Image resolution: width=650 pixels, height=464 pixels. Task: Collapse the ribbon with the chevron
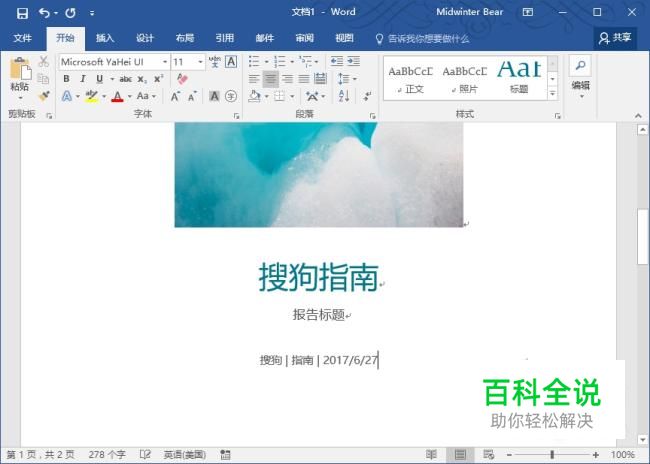pyautogui.click(x=638, y=116)
